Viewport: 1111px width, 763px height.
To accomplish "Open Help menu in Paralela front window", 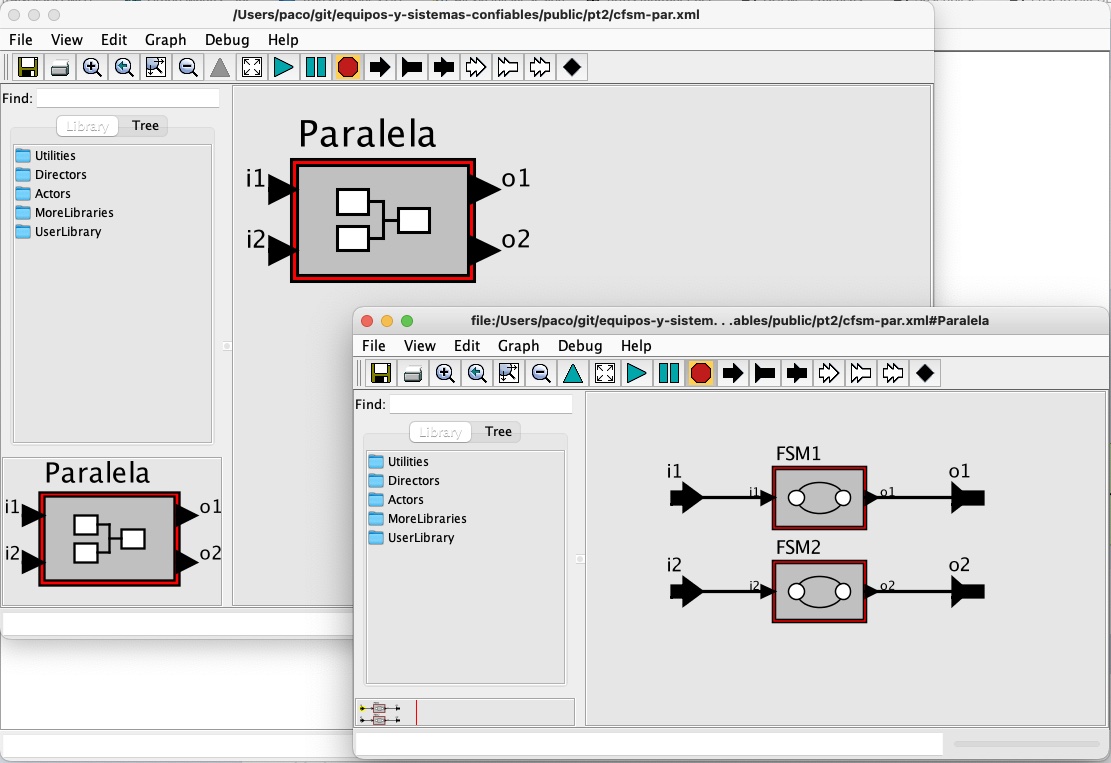I will [x=636, y=346].
